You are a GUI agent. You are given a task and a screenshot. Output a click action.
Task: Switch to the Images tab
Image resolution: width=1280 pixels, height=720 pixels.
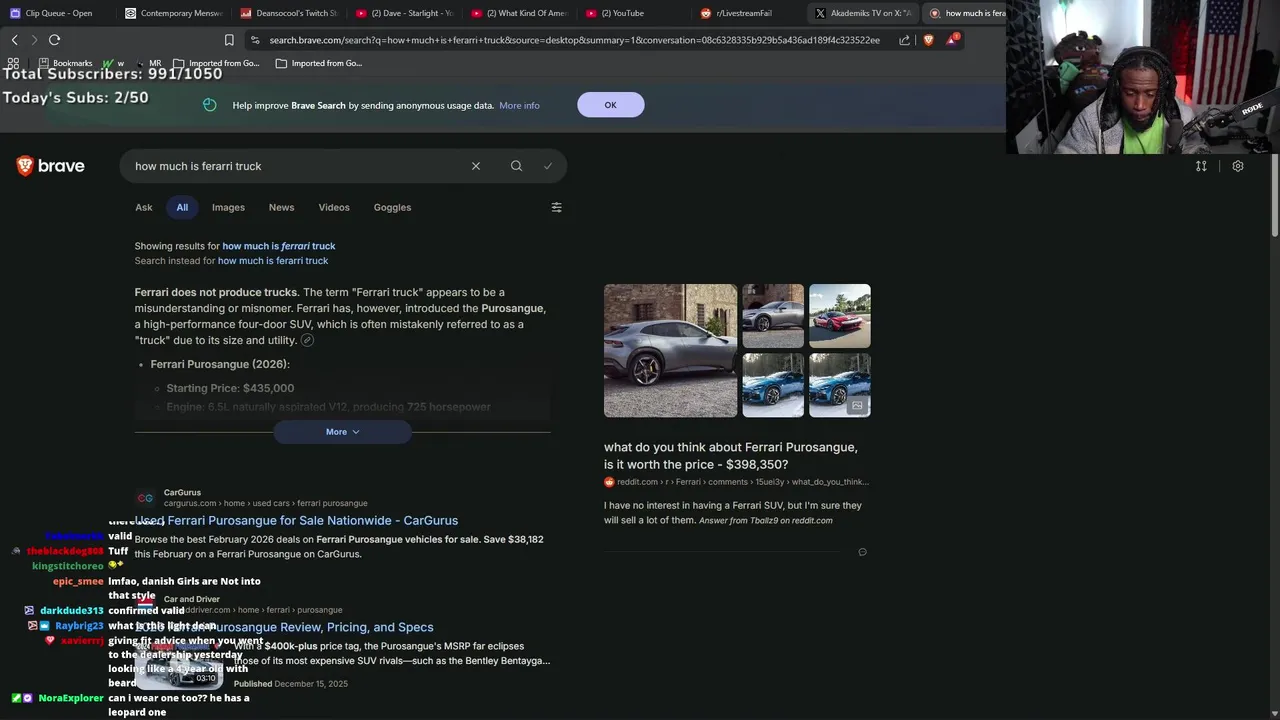point(228,207)
